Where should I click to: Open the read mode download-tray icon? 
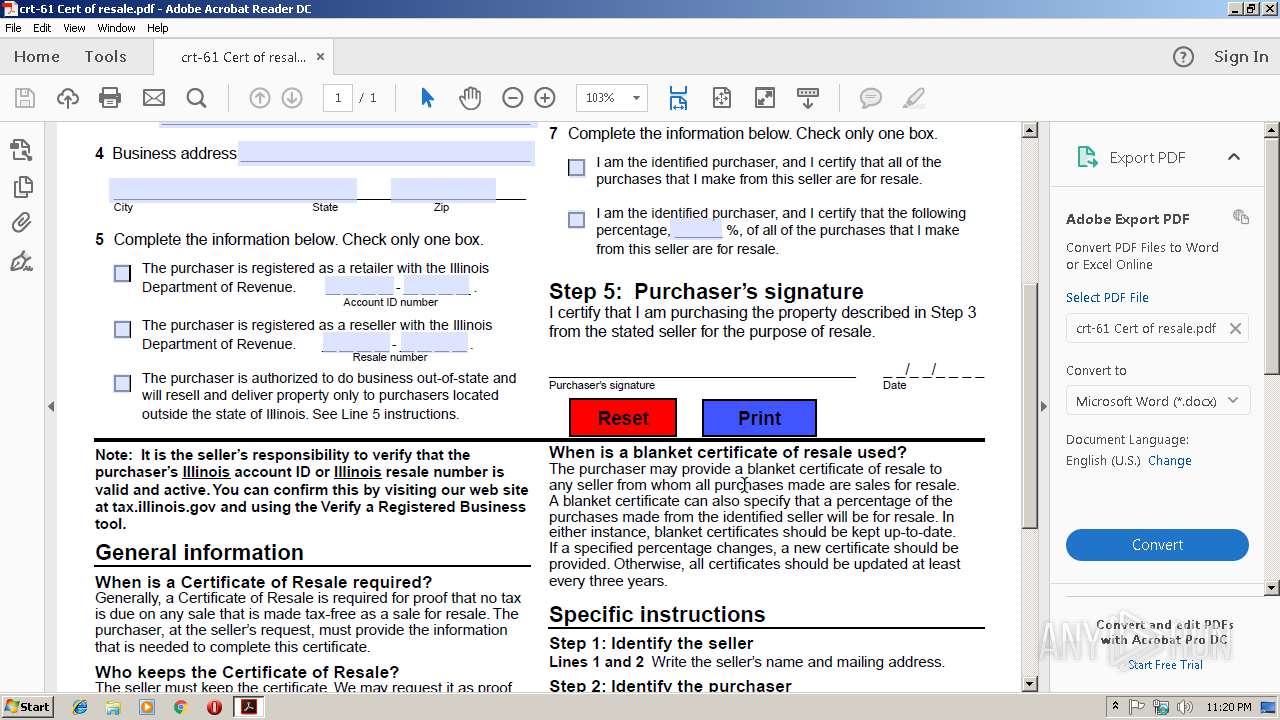(x=808, y=98)
